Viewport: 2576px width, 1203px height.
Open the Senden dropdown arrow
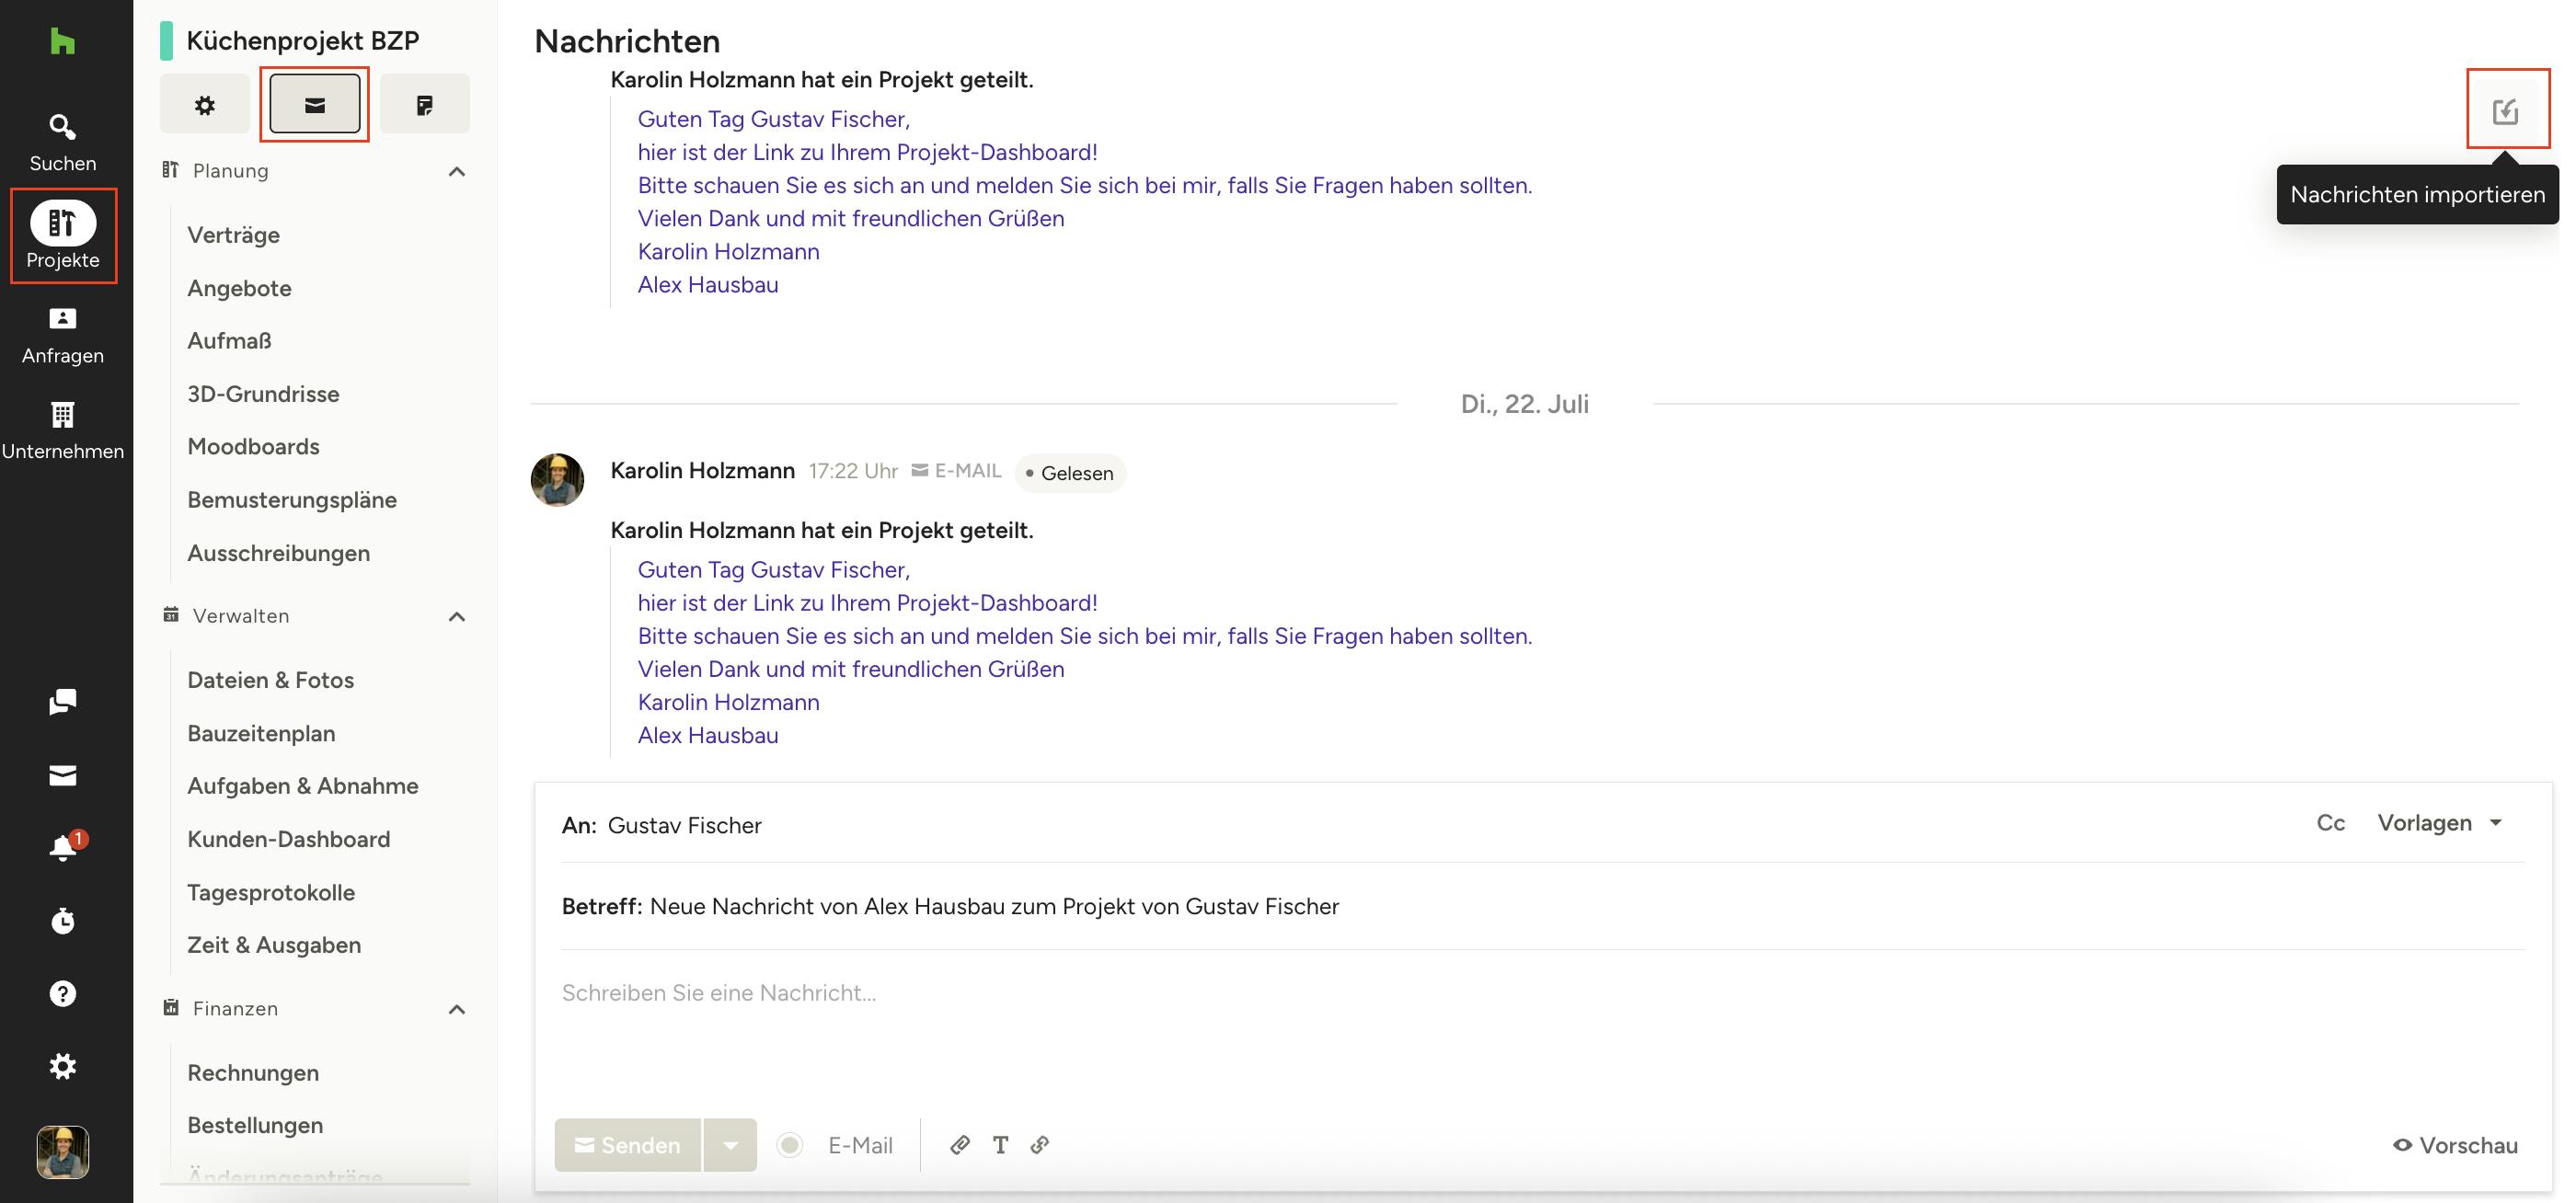pyautogui.click(x=730, y=1145)
